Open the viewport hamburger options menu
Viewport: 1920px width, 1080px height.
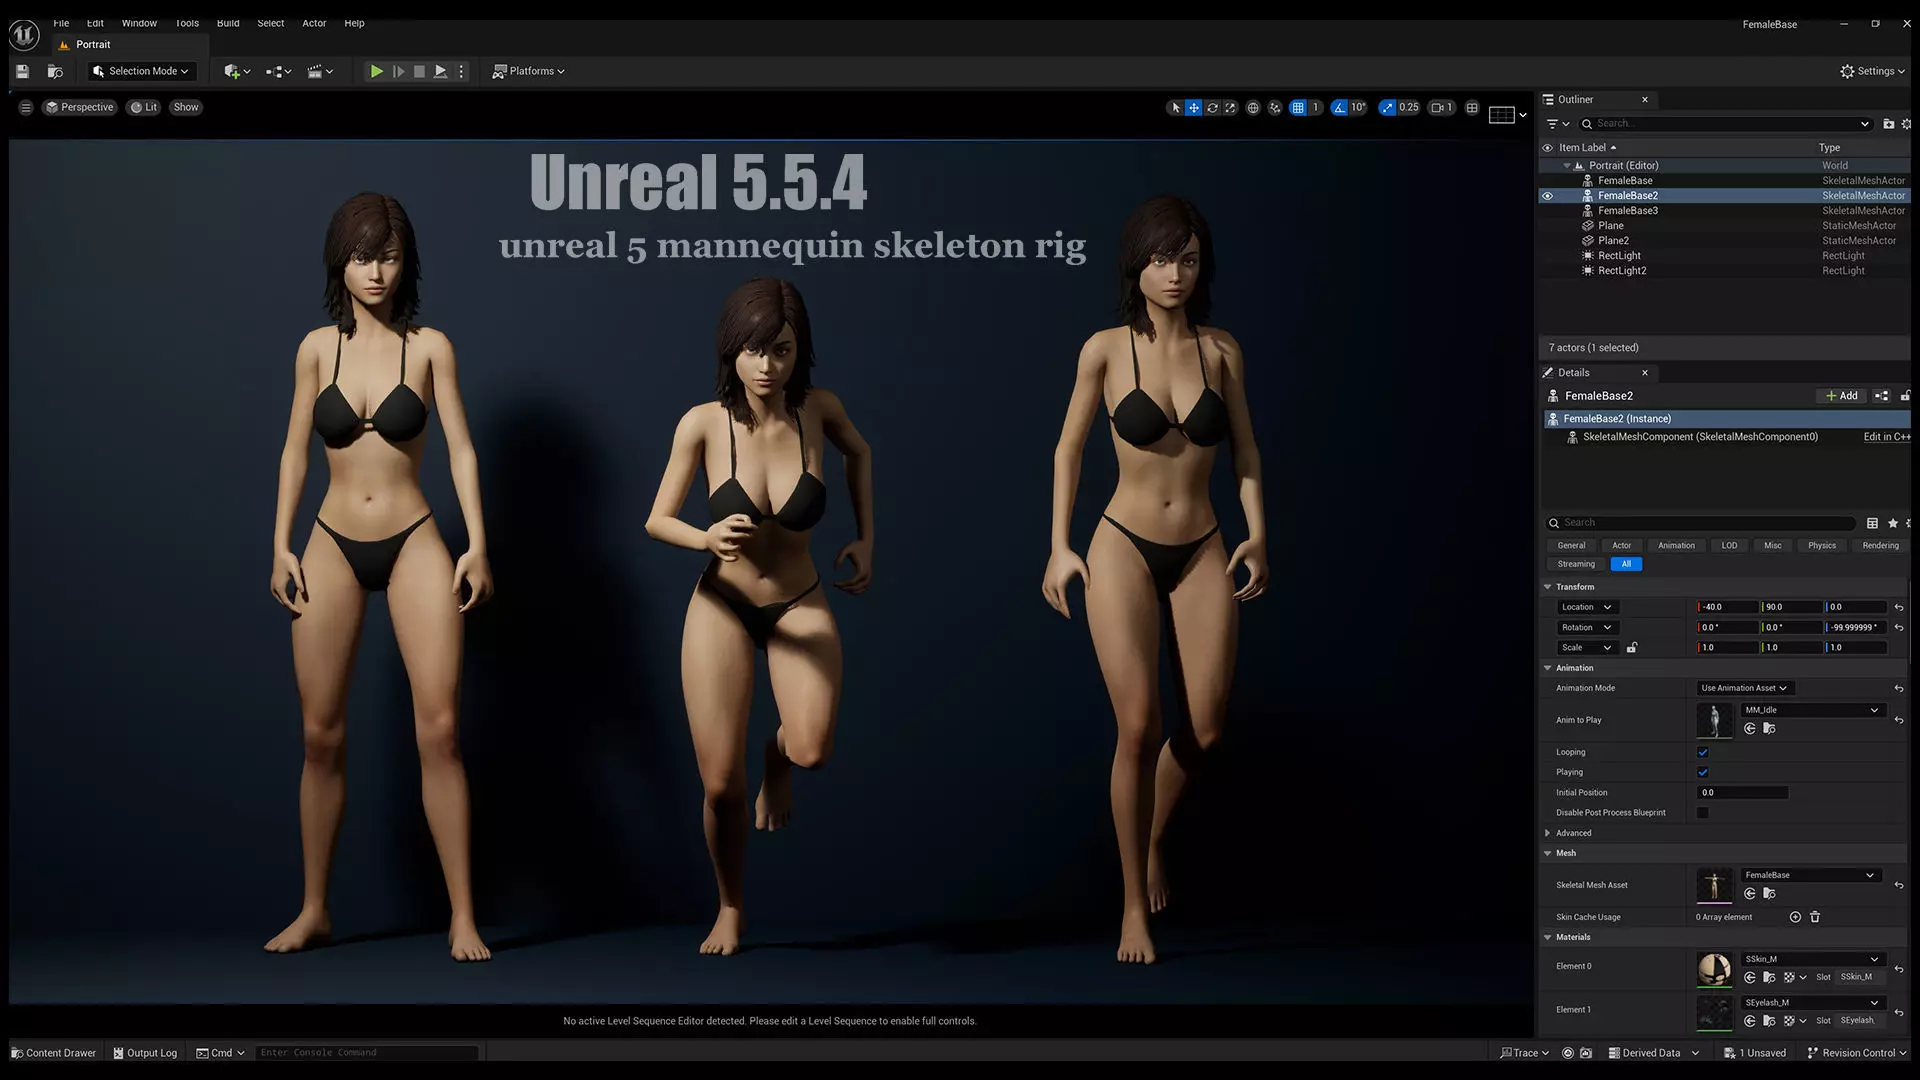coord(26,107)
